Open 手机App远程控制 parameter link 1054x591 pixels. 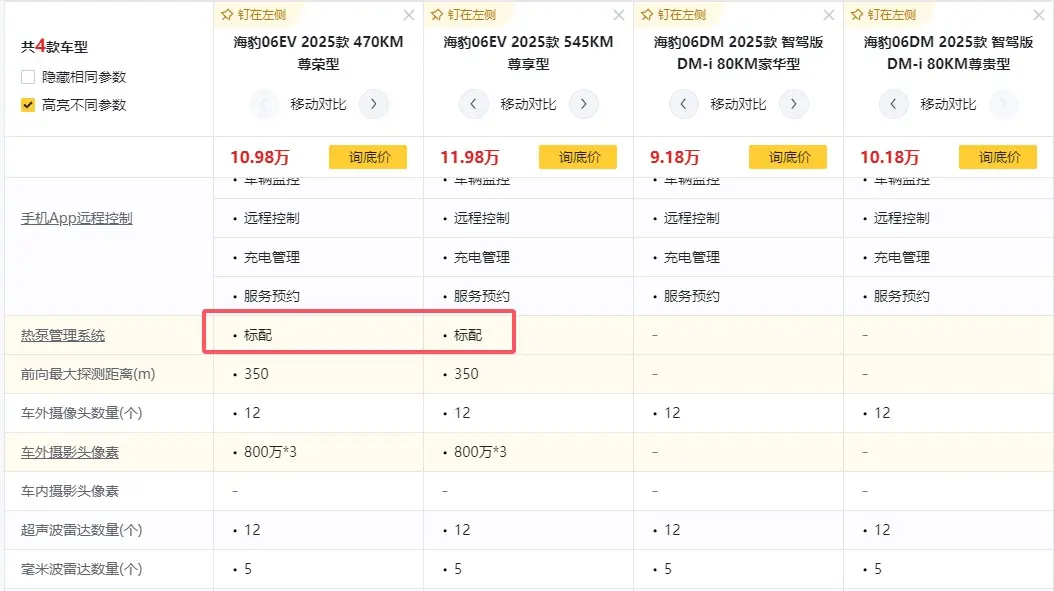[77, 219]
